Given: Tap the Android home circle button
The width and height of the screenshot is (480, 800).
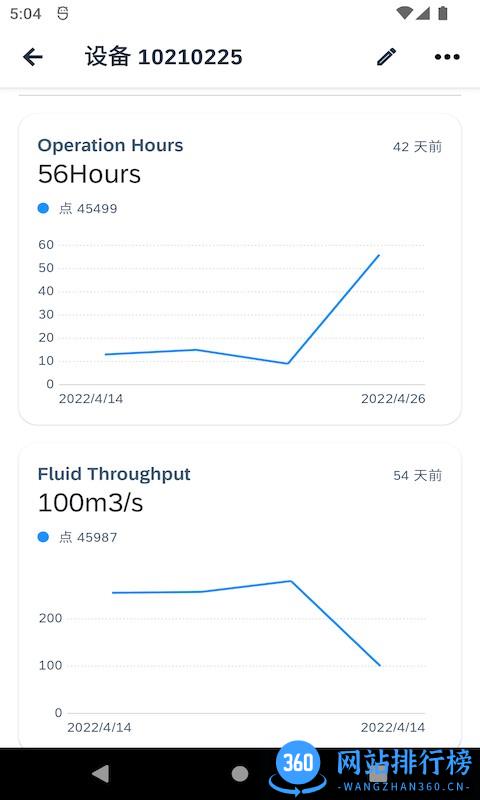Looking at the screenshot, I should pyautogui.click(x=240, y=773).
